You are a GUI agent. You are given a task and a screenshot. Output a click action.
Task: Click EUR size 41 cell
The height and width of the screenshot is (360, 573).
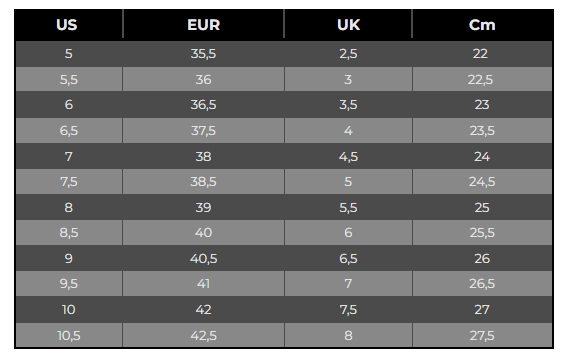click(x=204, y=284)
